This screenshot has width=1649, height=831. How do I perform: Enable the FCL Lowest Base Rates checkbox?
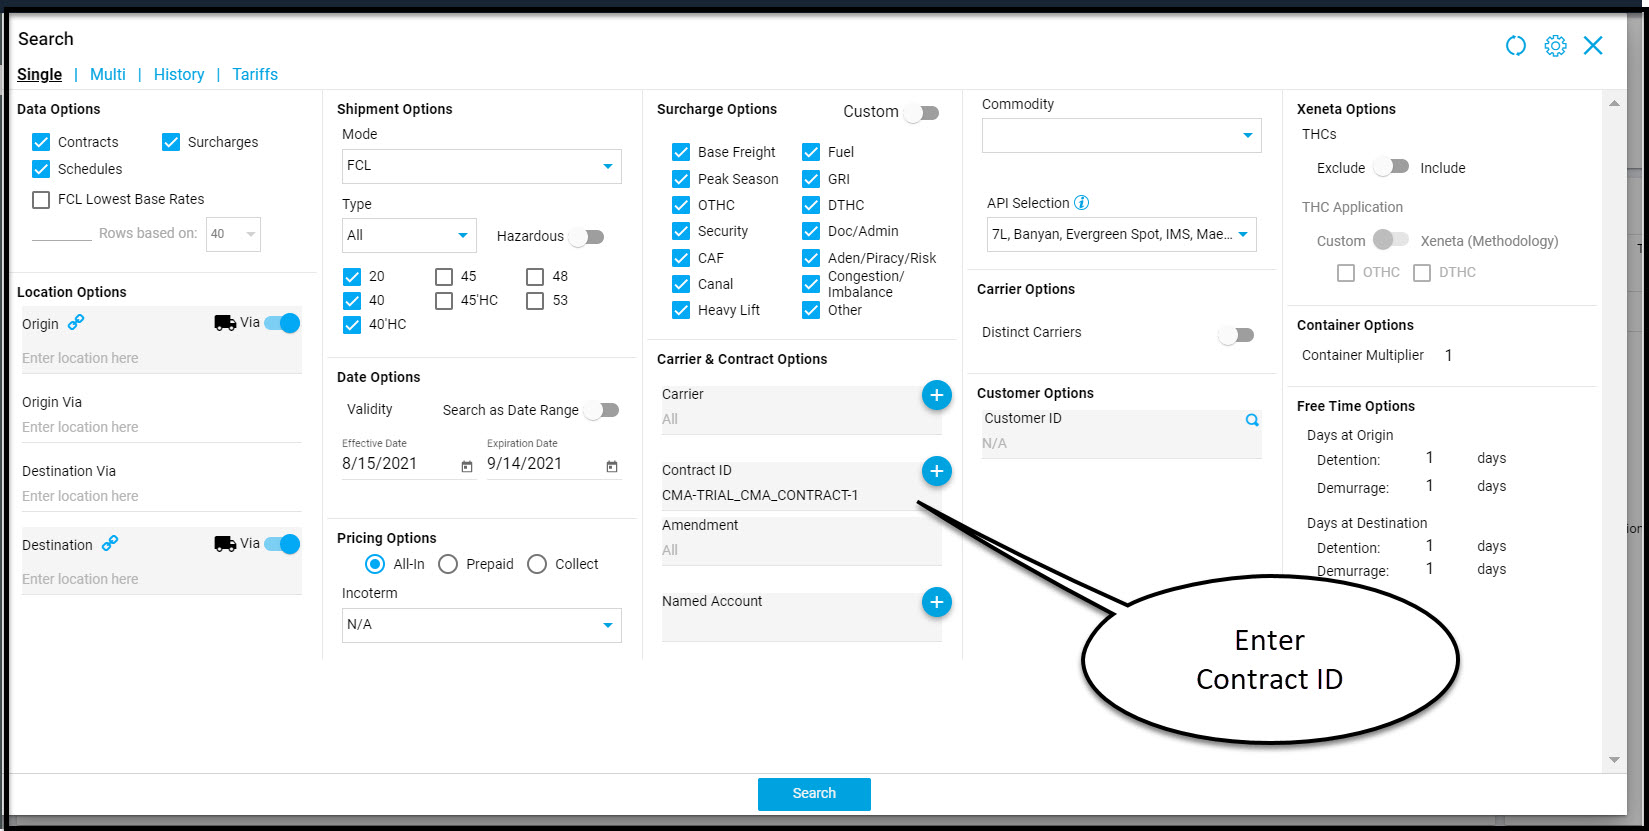pyautogui.click(x=41, y=200)
